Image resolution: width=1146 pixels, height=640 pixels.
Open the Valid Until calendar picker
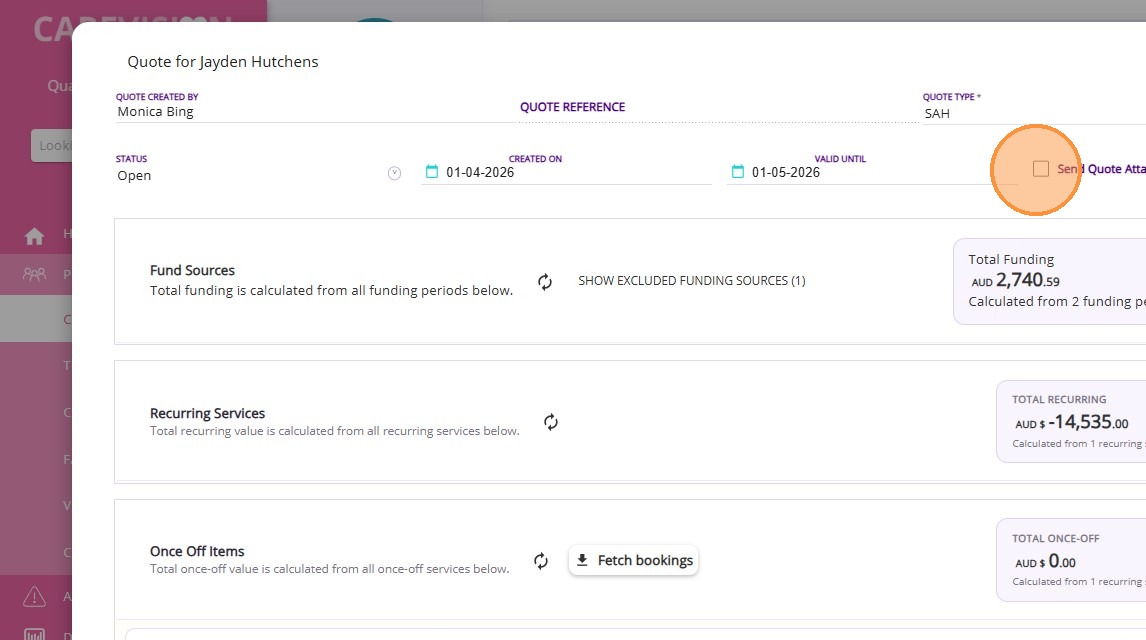pyautogui.click(x=738, y=172)
